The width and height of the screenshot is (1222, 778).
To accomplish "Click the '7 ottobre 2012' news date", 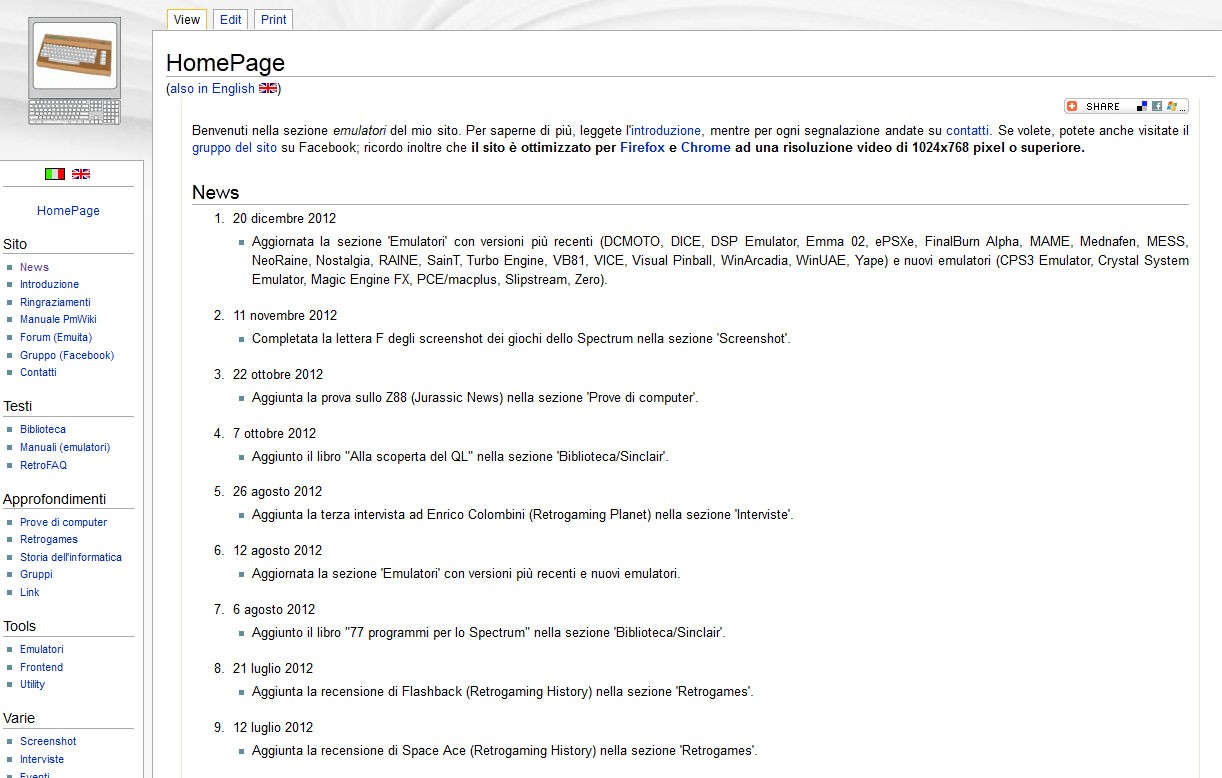I will coord(274,433).
